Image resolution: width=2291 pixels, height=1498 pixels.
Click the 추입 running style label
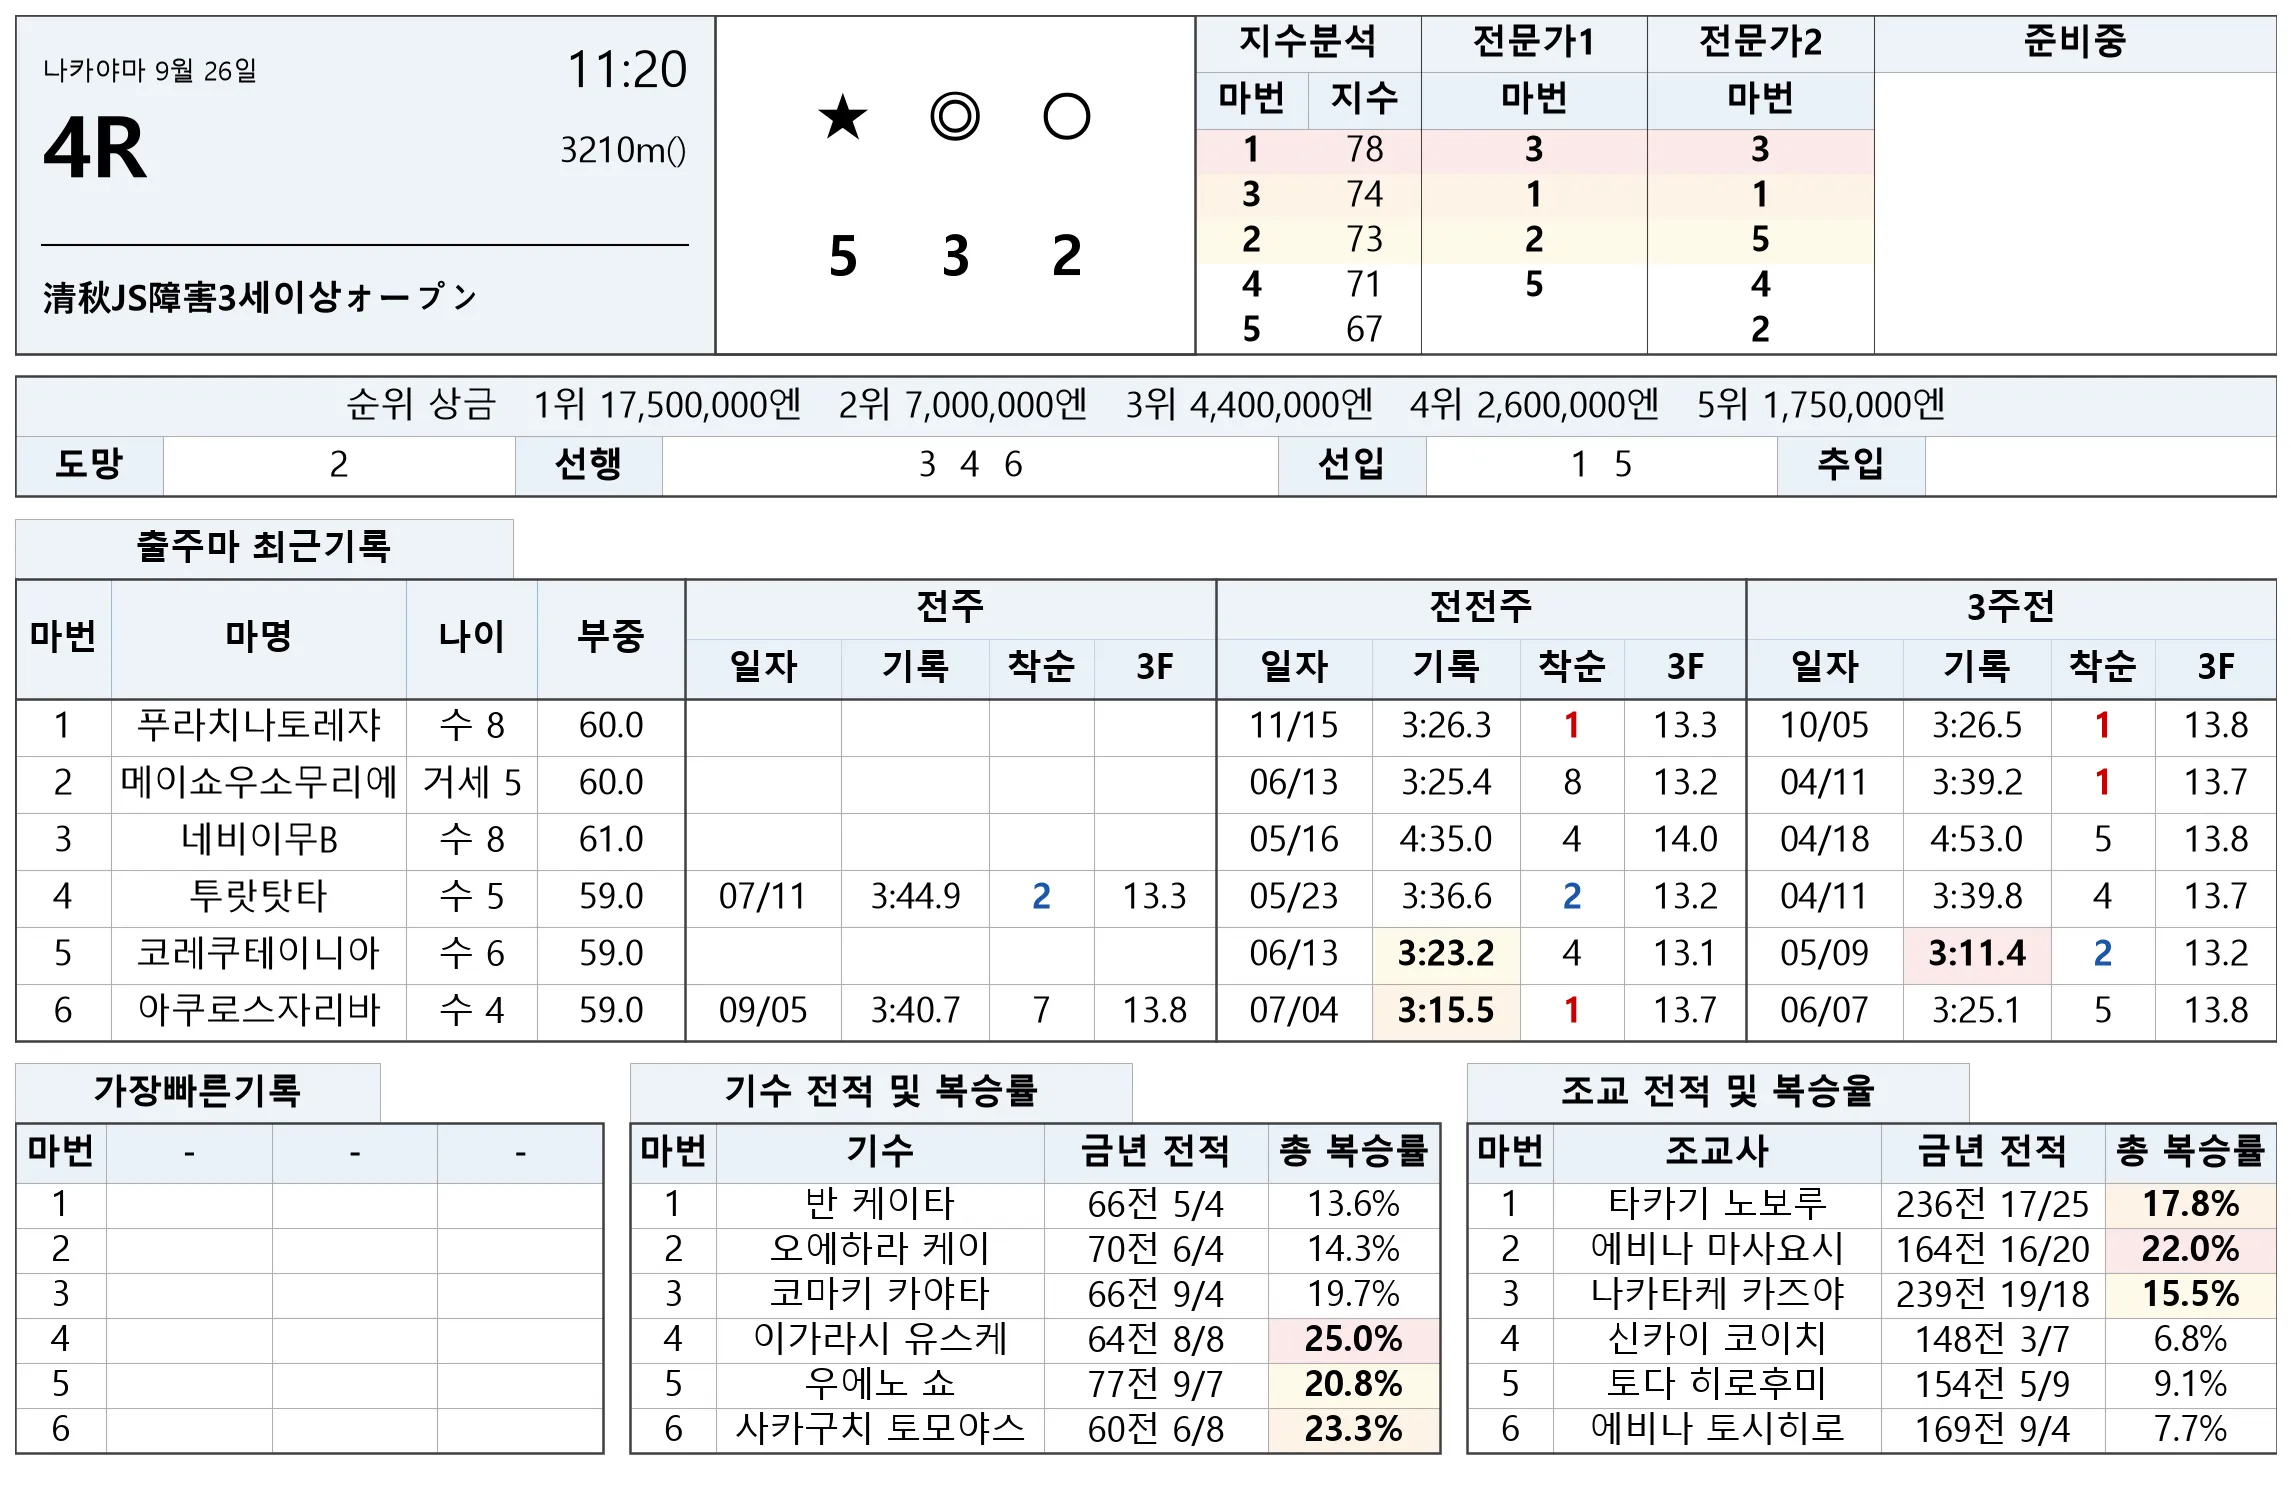[1851, 465]
